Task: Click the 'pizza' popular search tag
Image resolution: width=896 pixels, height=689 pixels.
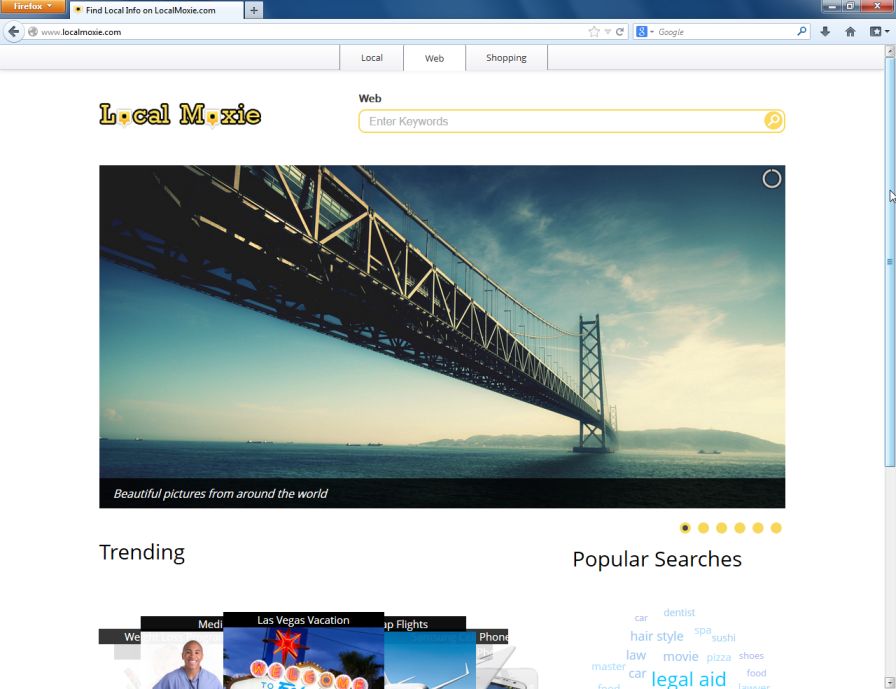Action: [719, 658]
